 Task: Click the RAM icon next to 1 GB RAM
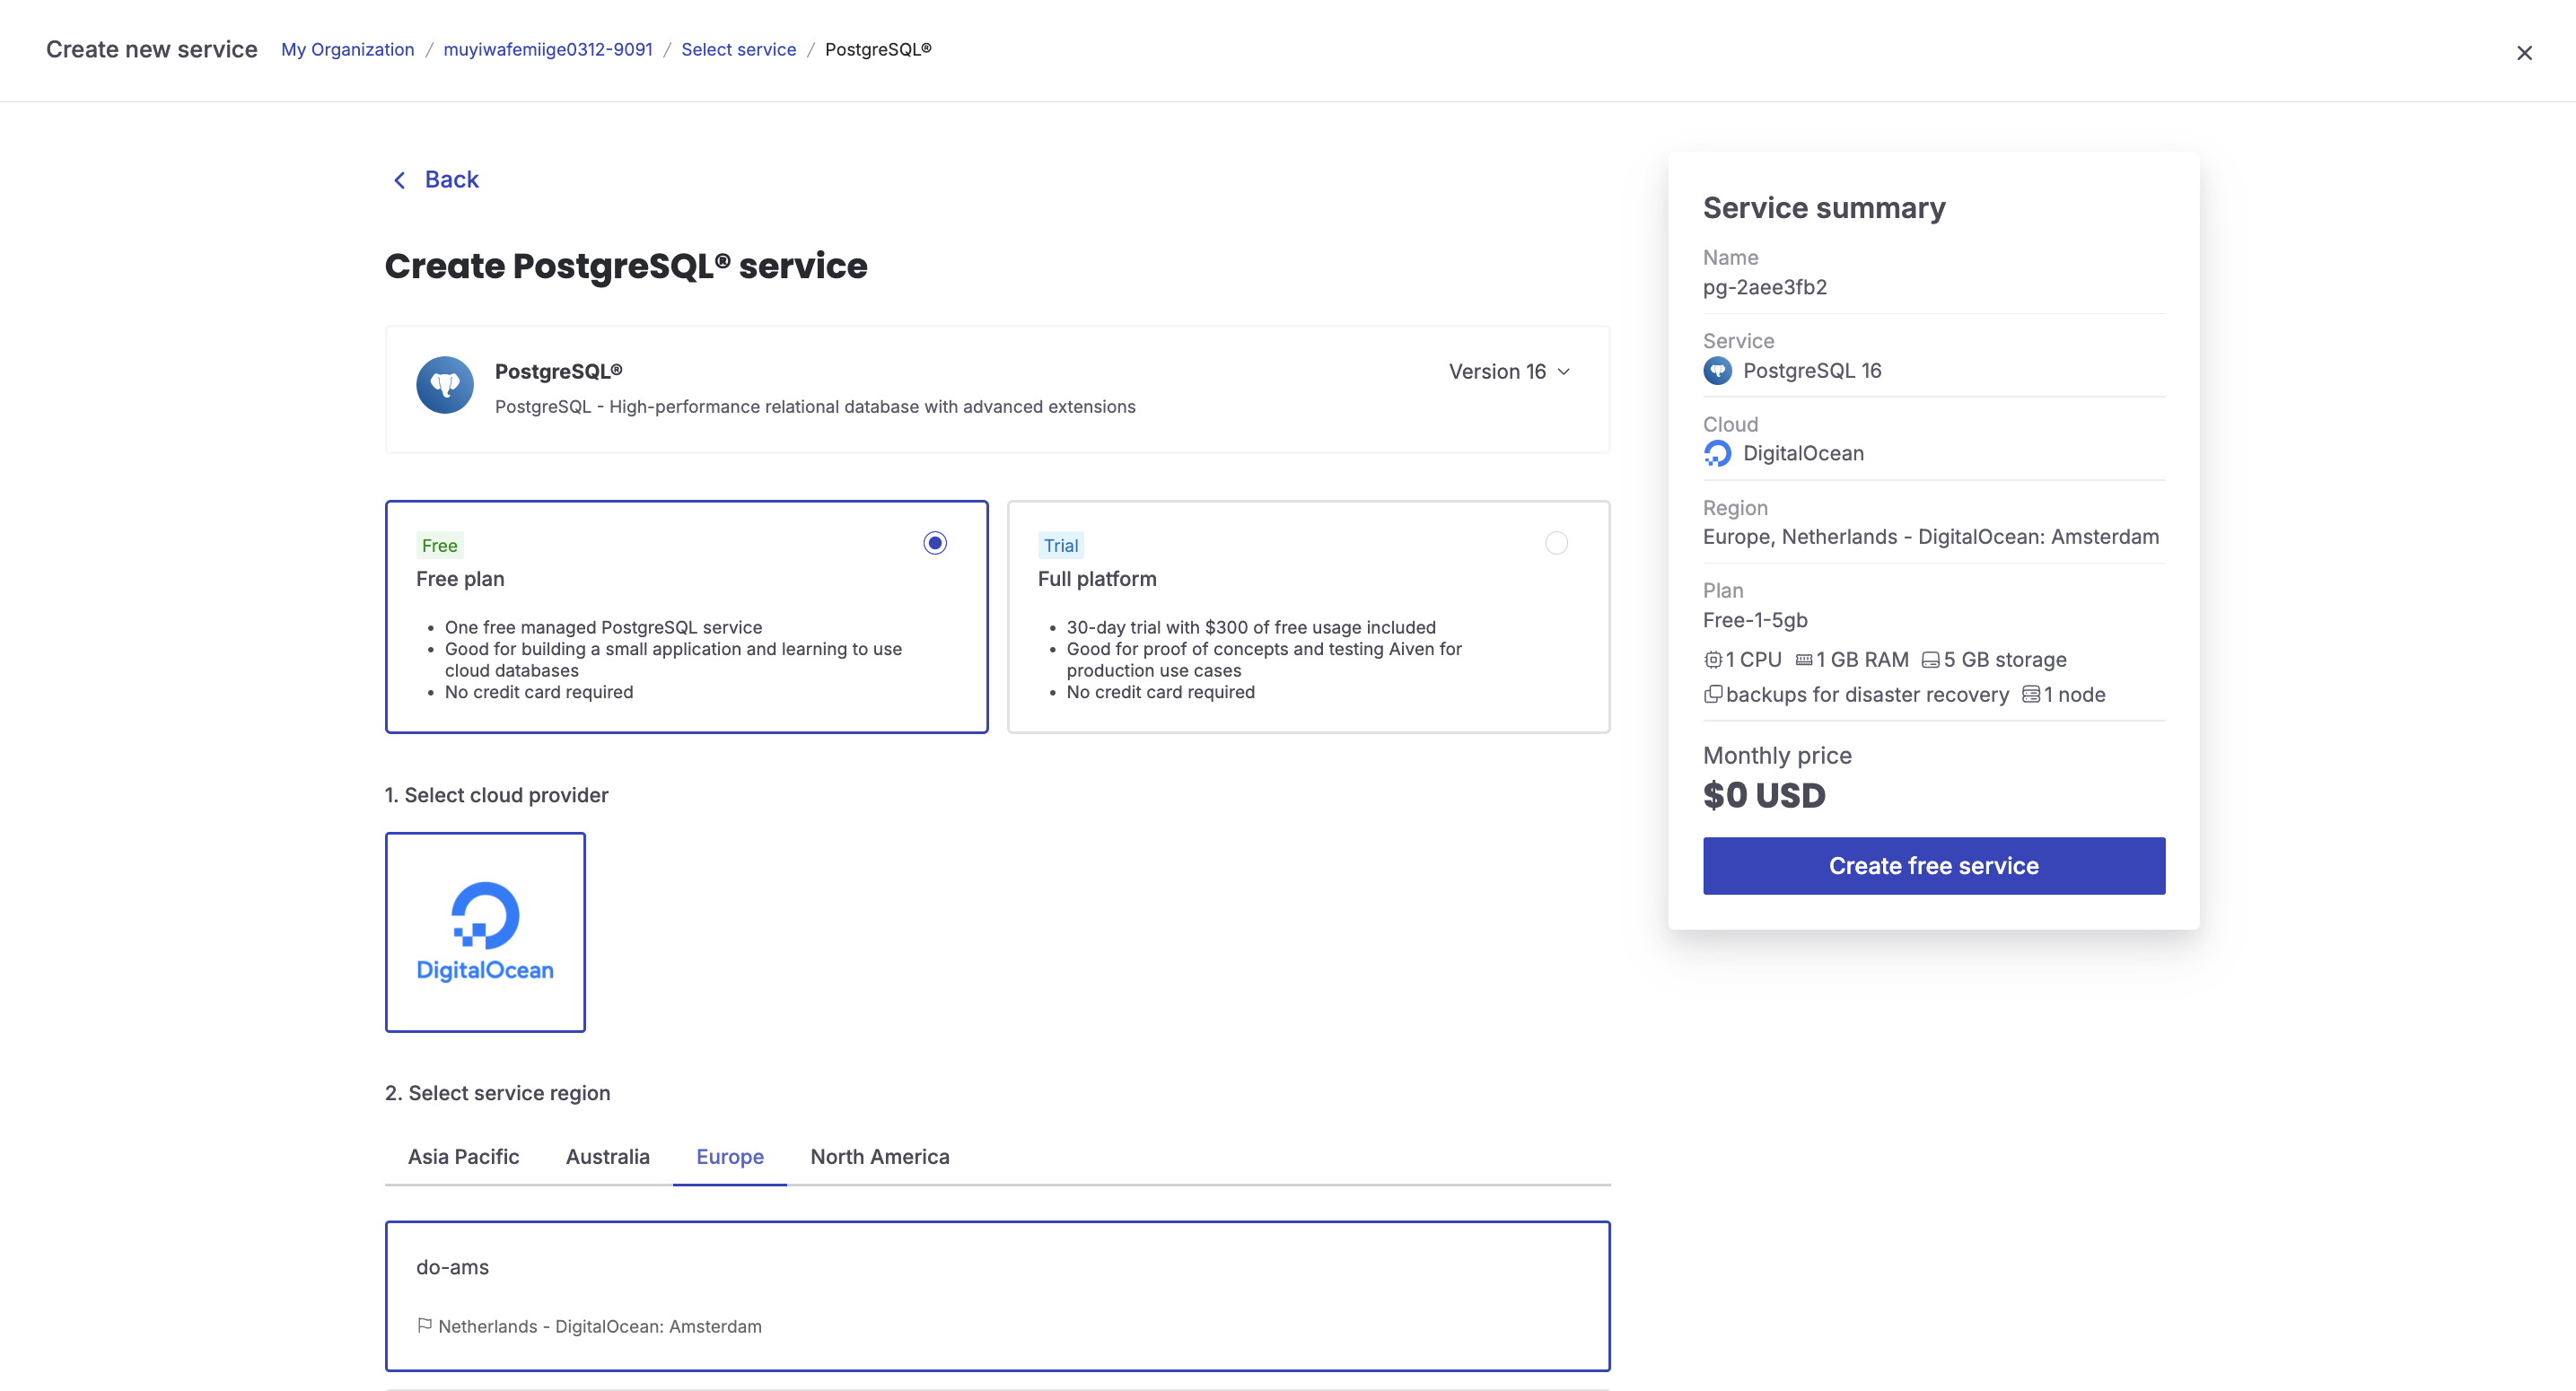click(1804, 660)
